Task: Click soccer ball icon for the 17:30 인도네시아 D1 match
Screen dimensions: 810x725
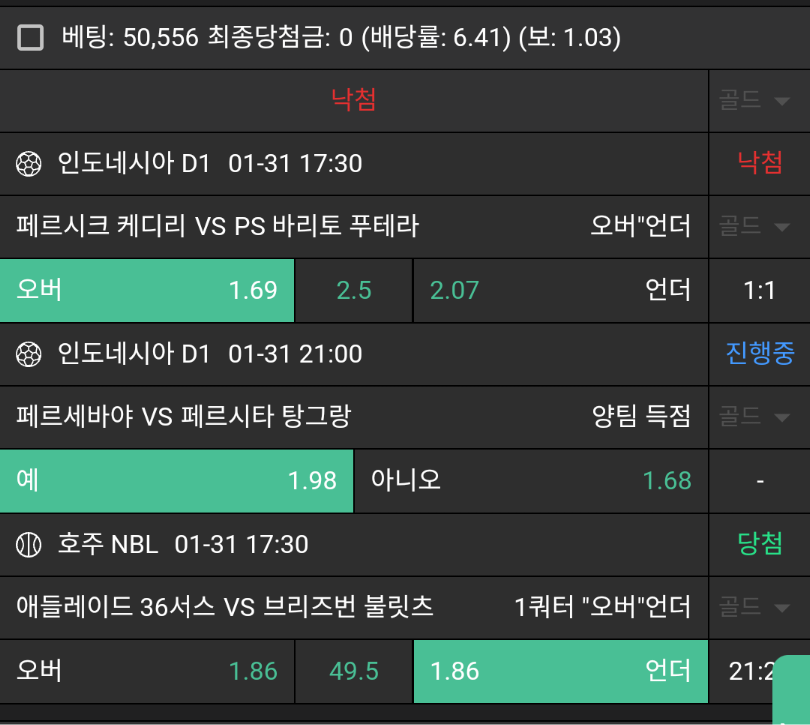Action: pos(29,163)
